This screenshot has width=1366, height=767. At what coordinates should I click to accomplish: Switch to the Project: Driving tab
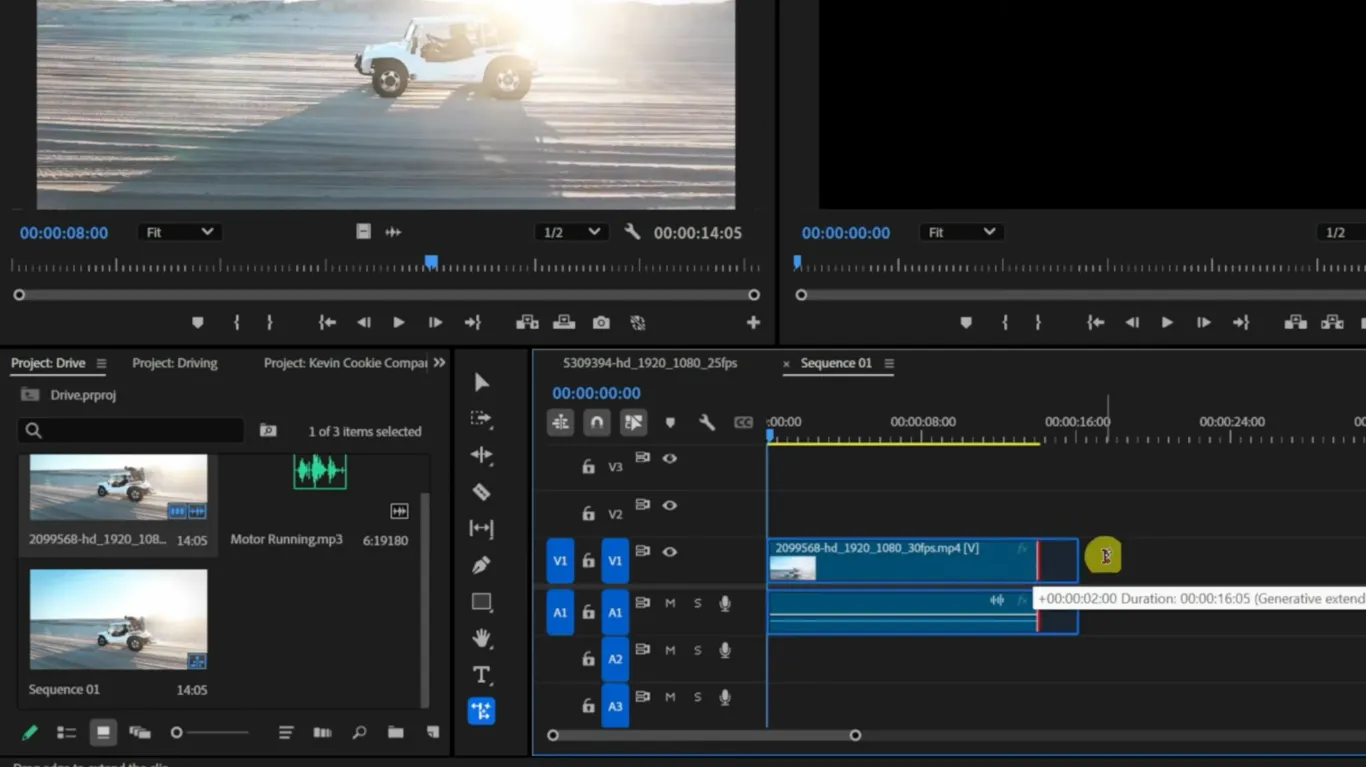point(175,363)
